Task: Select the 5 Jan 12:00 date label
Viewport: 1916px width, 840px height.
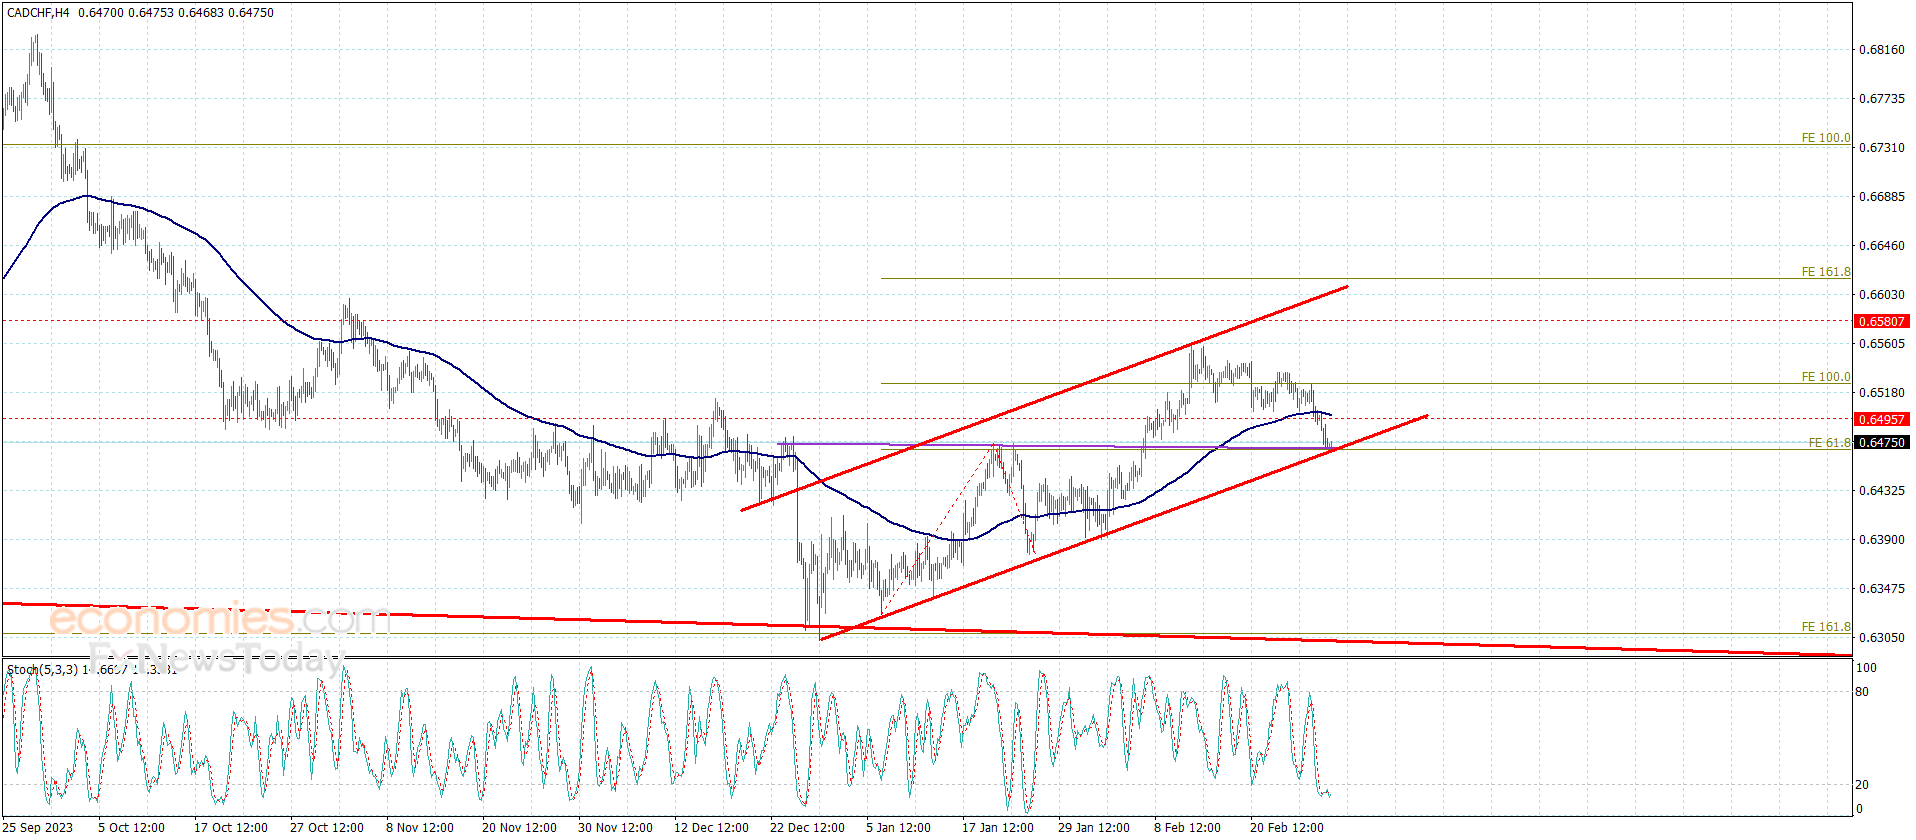Action: 898,827
